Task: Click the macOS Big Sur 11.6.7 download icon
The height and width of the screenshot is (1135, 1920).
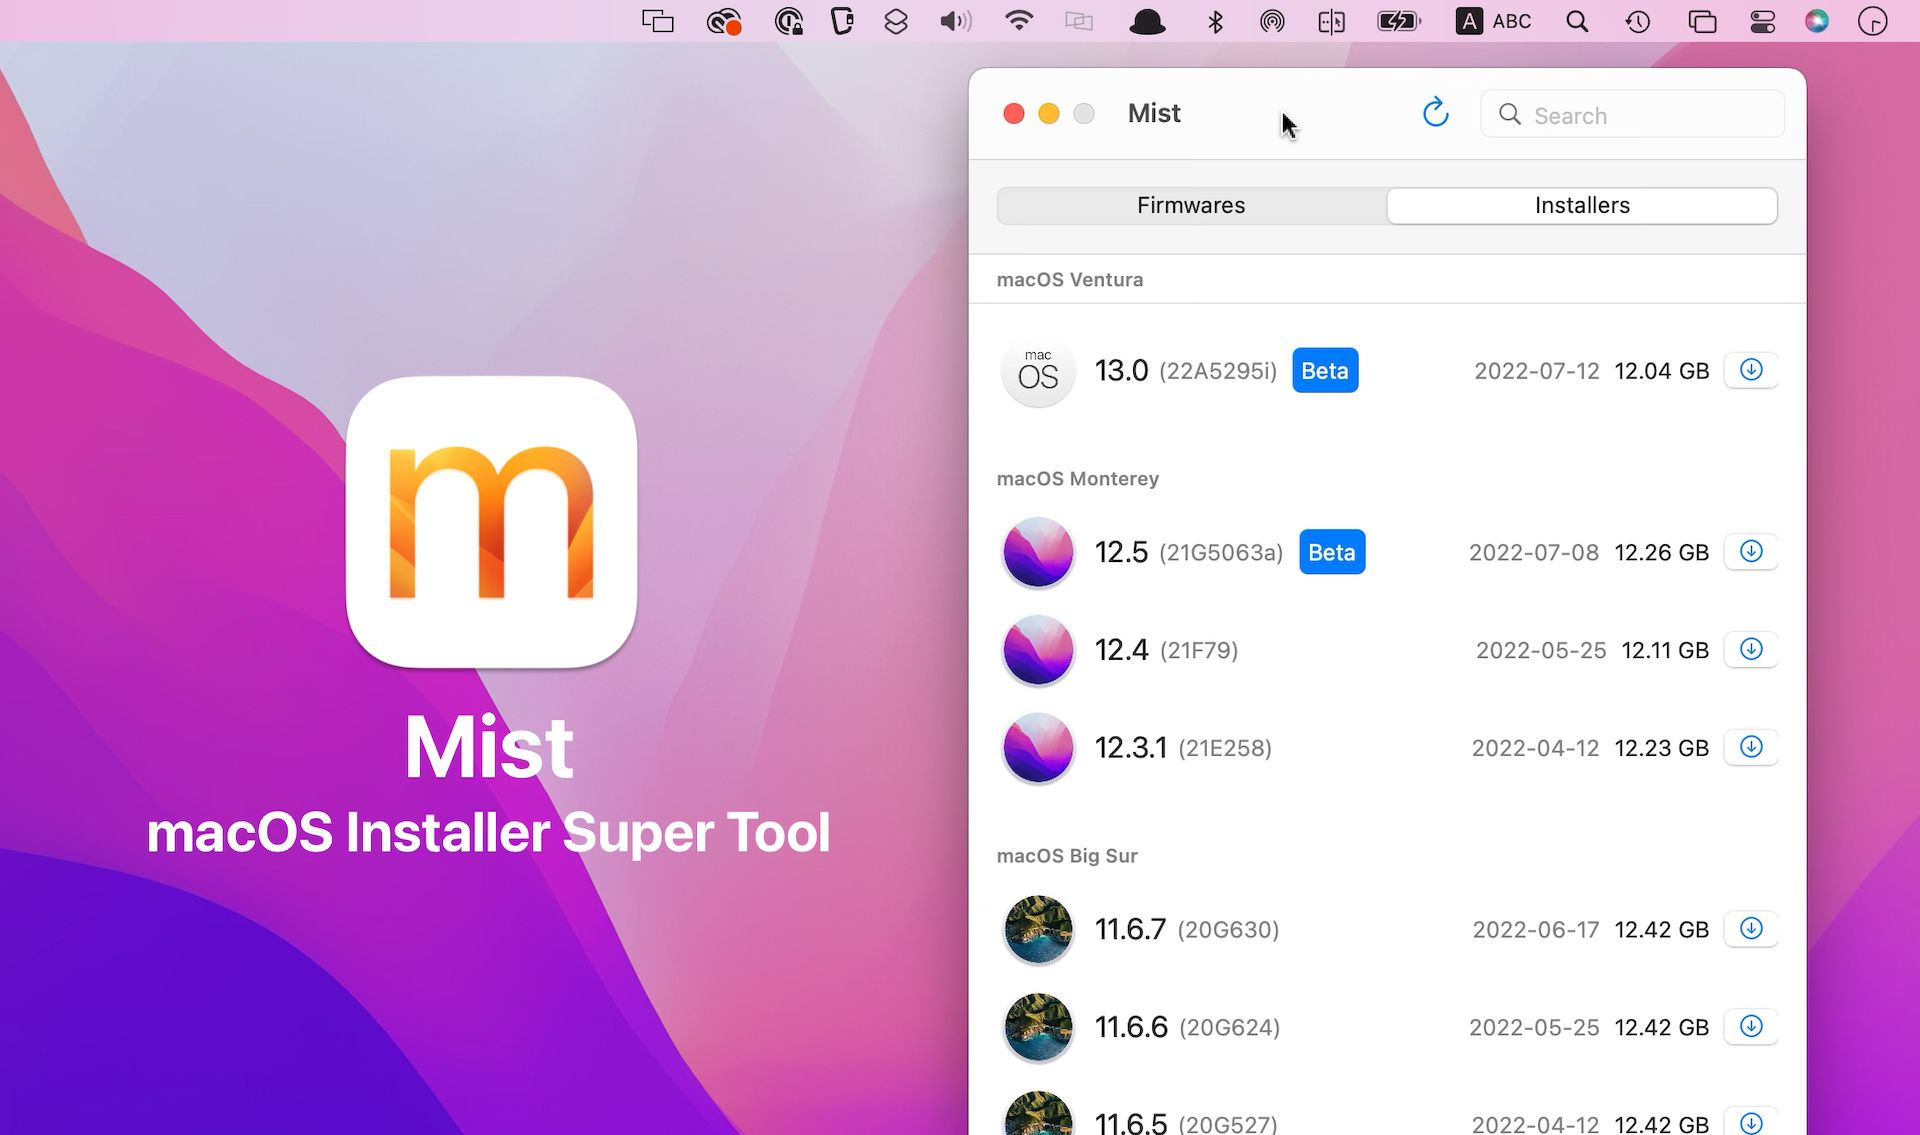Action: (1752, 928)
